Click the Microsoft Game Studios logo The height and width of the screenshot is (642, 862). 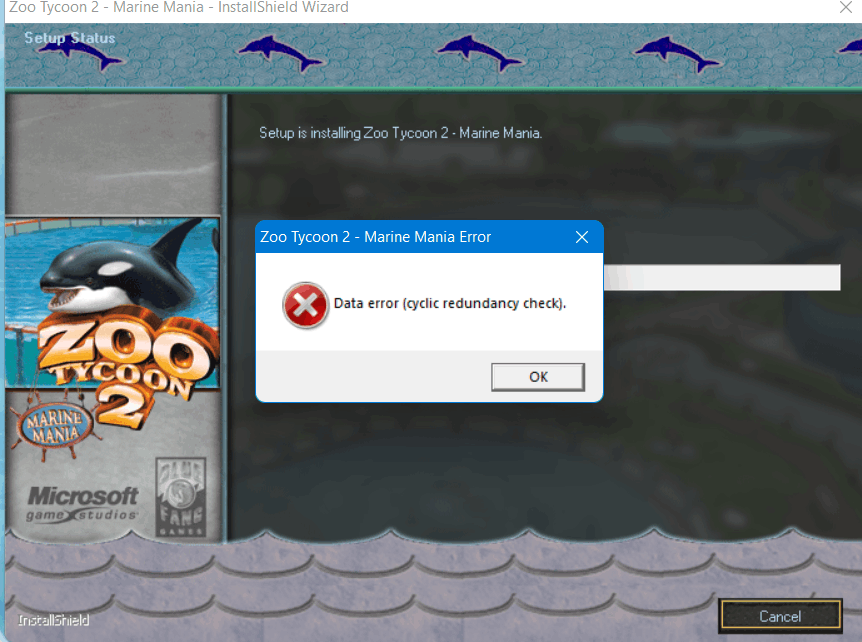82,503
